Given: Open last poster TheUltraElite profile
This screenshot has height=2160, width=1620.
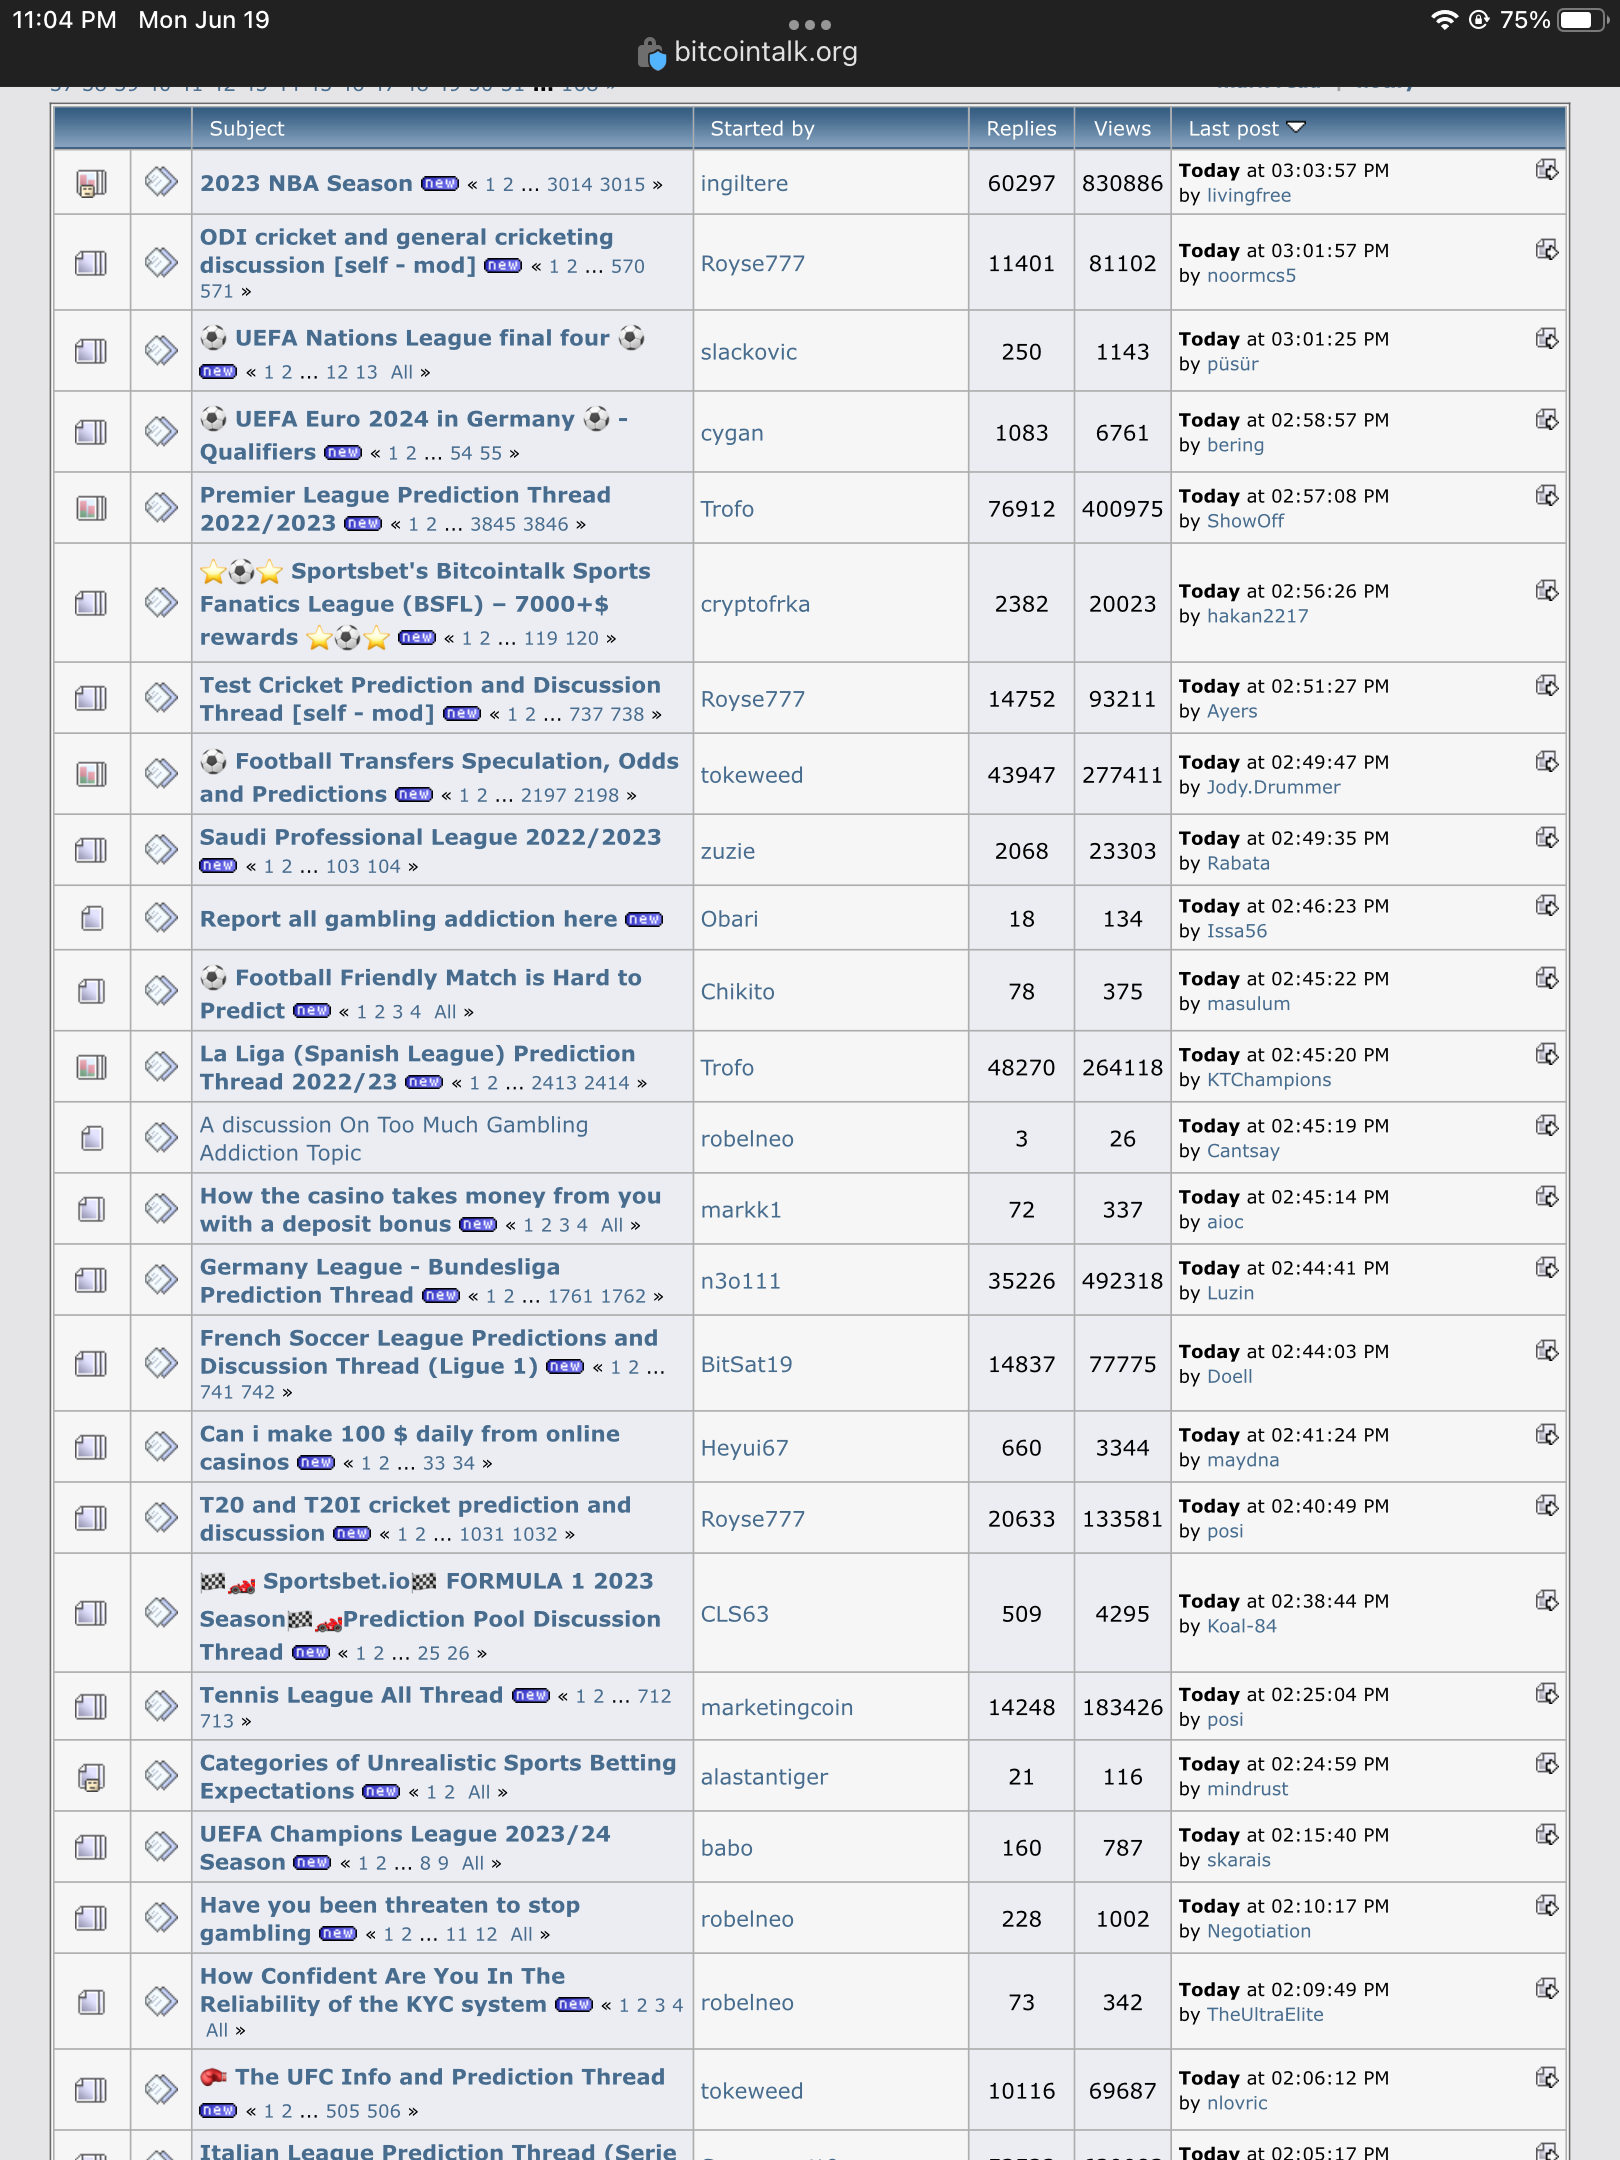Looking at the screenshot, I should click(1265, 2015).
